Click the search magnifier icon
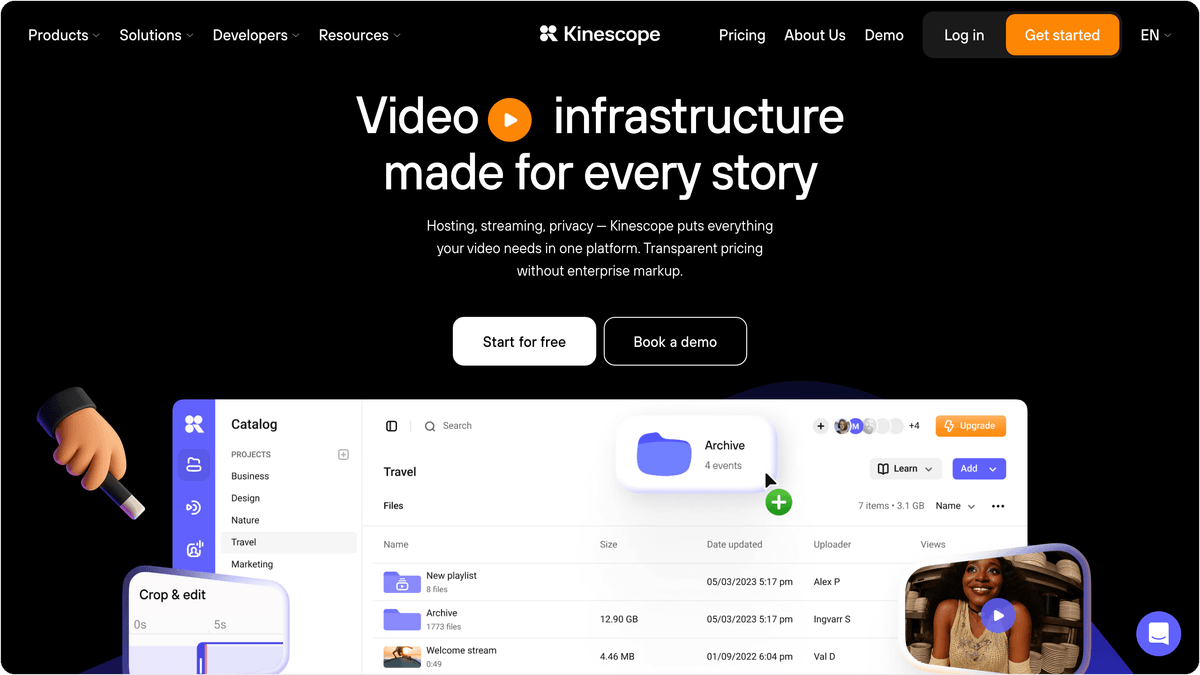 (x=430, y=426)
